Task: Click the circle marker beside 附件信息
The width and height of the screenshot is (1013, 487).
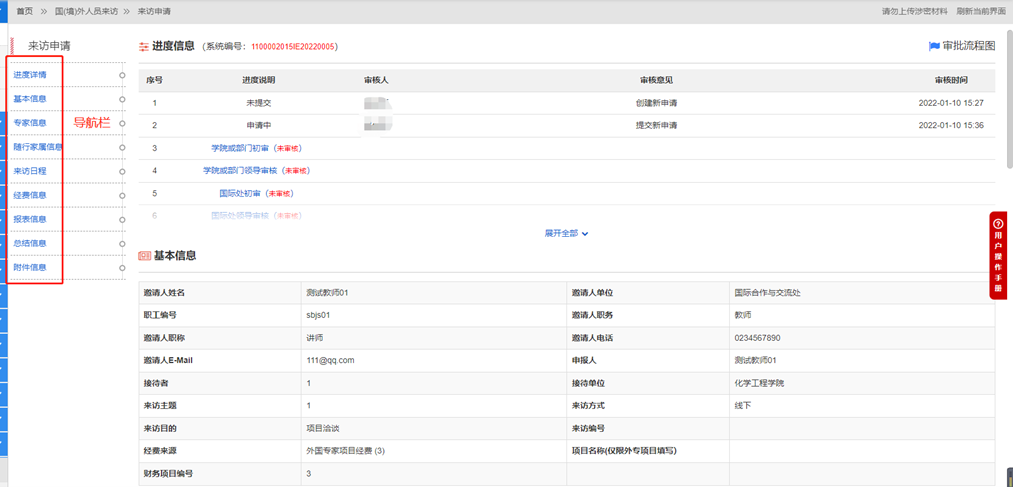Action: pos(122,268)
